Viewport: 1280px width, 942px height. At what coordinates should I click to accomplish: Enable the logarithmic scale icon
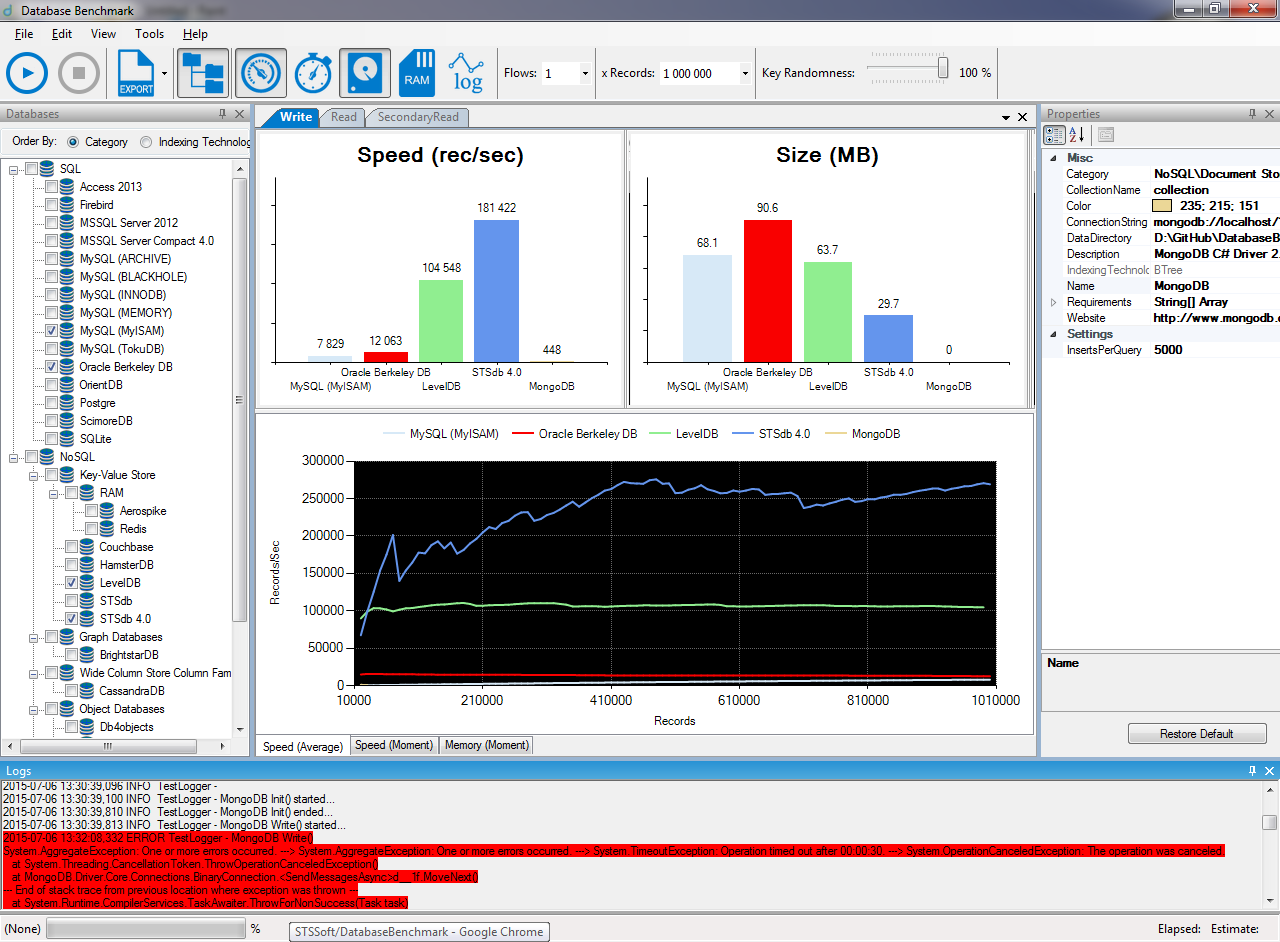(467, 73)
